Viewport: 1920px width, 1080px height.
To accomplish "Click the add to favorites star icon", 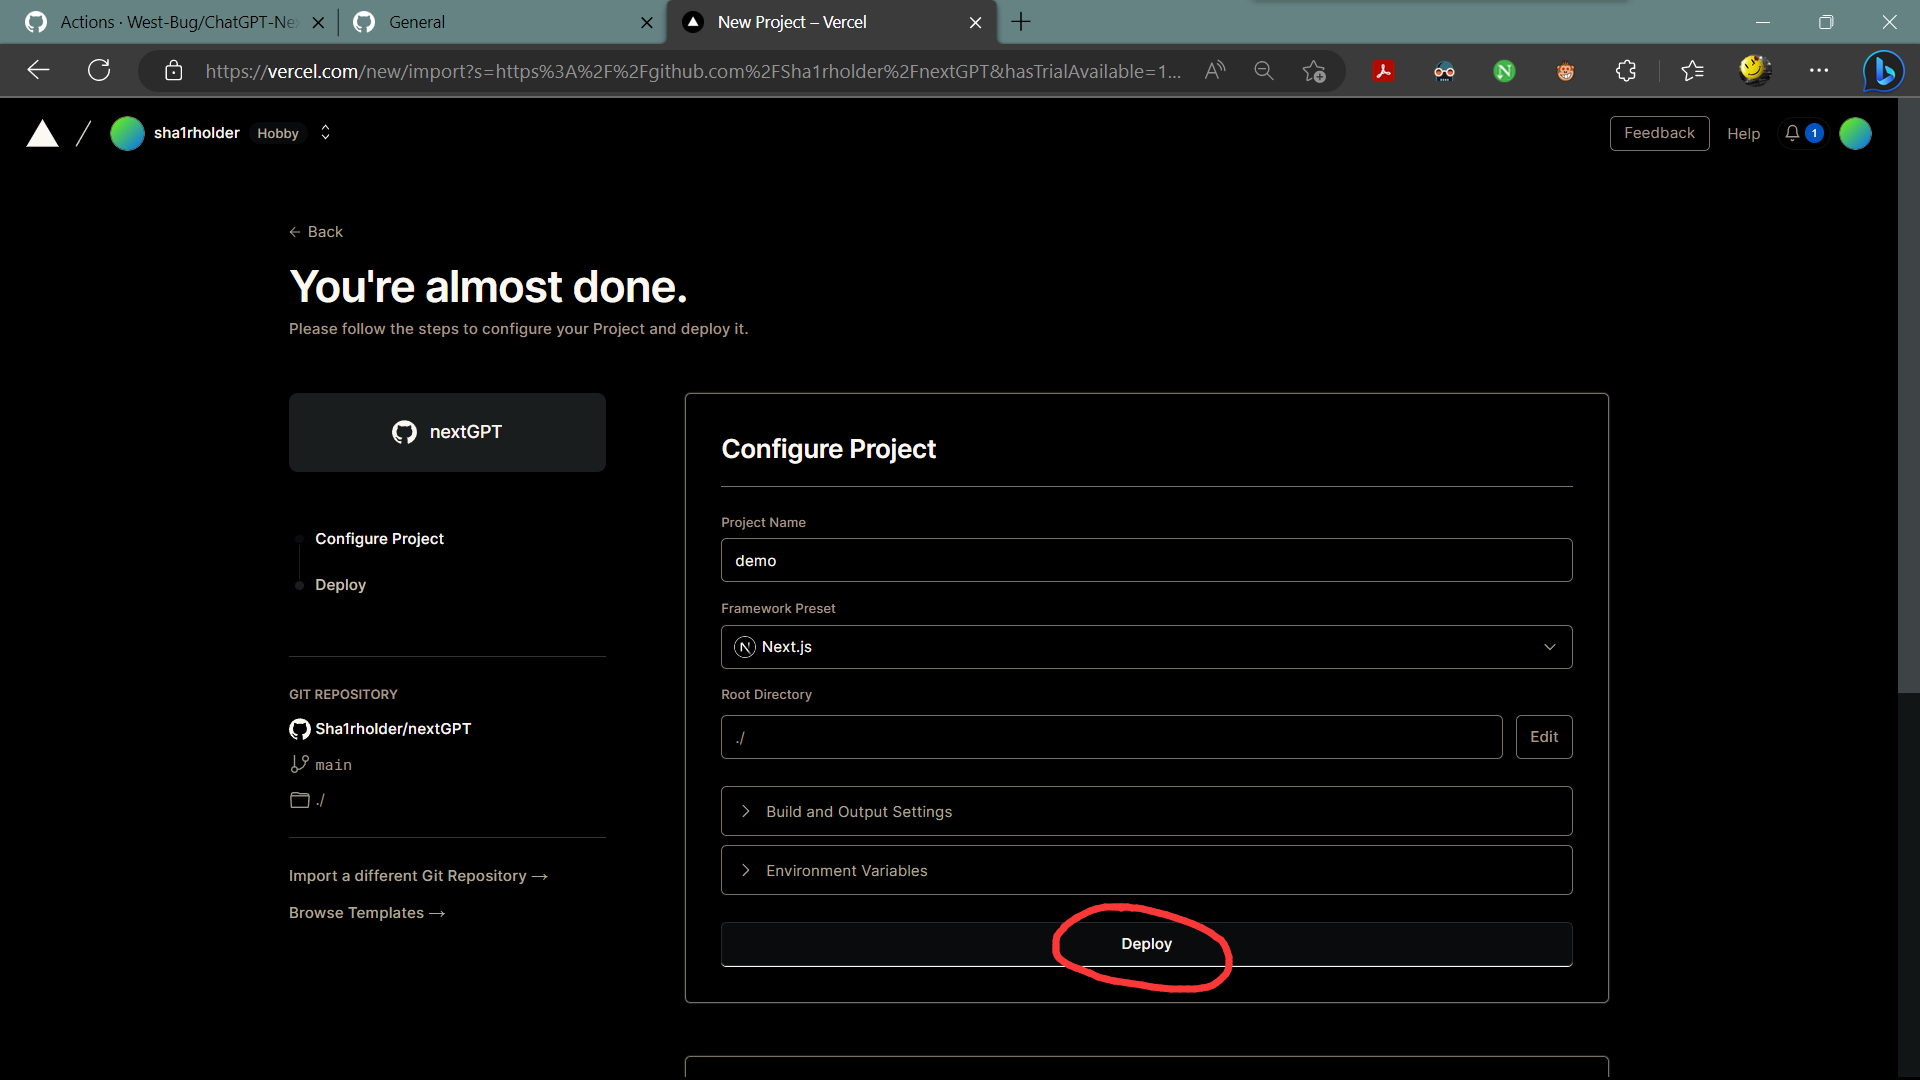I will [1314, 71].
